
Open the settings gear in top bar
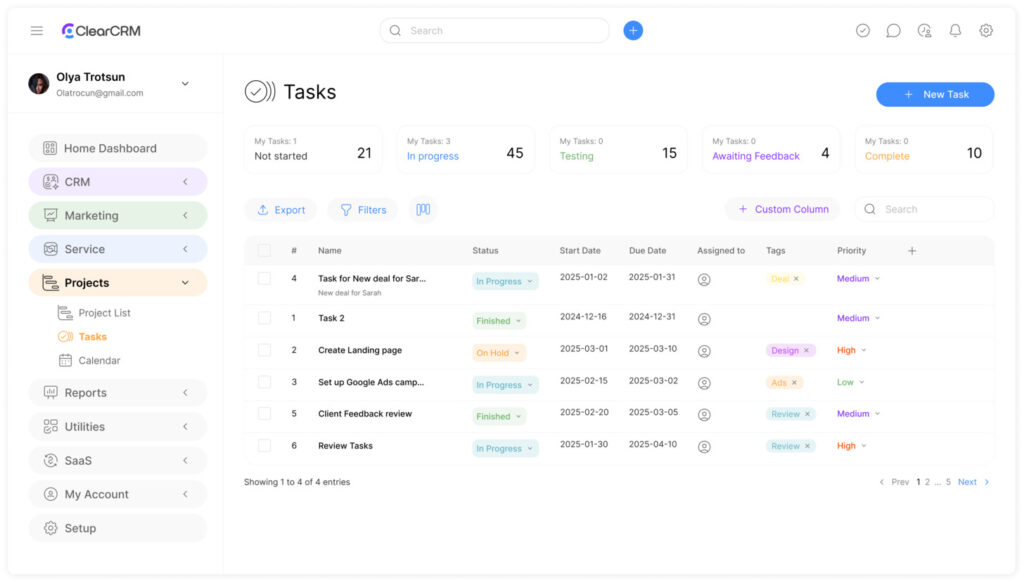coord(986,31)
